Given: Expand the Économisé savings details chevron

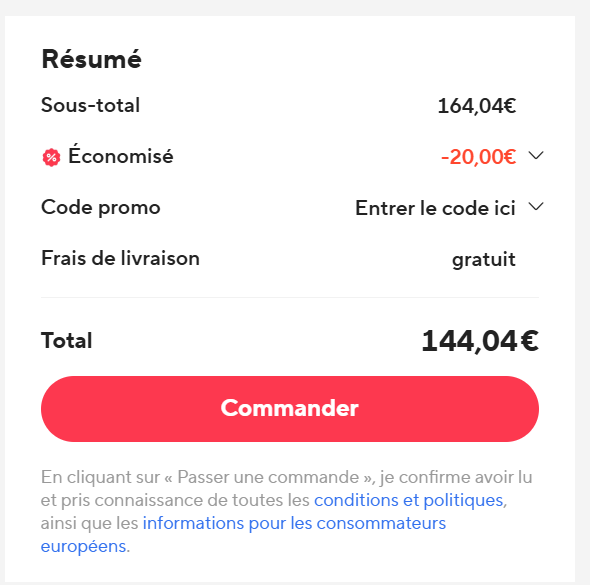Looking at the screenshot, I should 535,155.
